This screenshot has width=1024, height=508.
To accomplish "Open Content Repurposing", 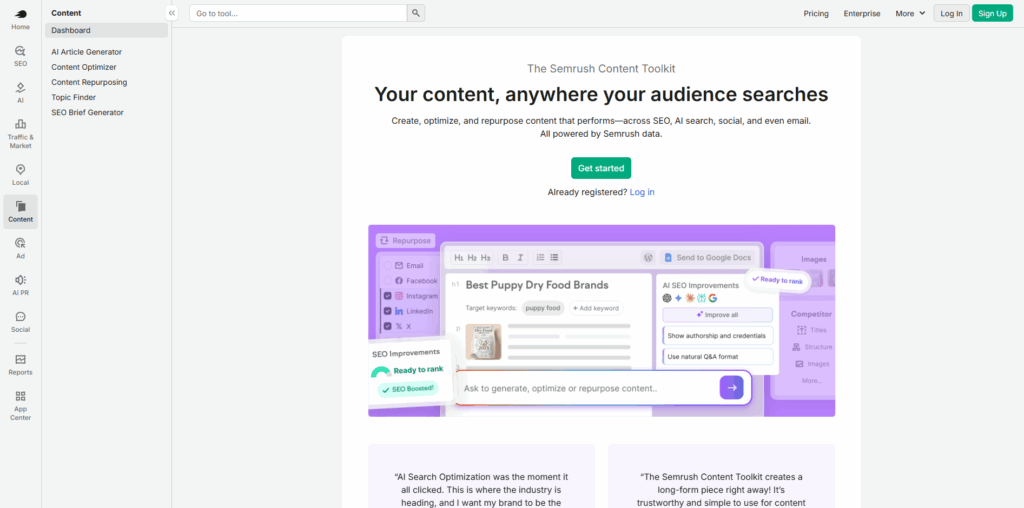I will (x=89, y=82).
